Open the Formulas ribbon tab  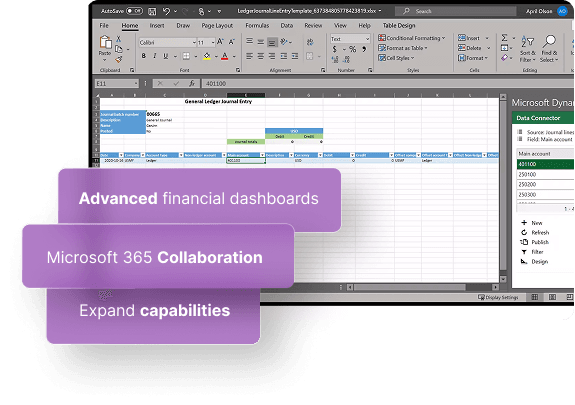[257, 25]
